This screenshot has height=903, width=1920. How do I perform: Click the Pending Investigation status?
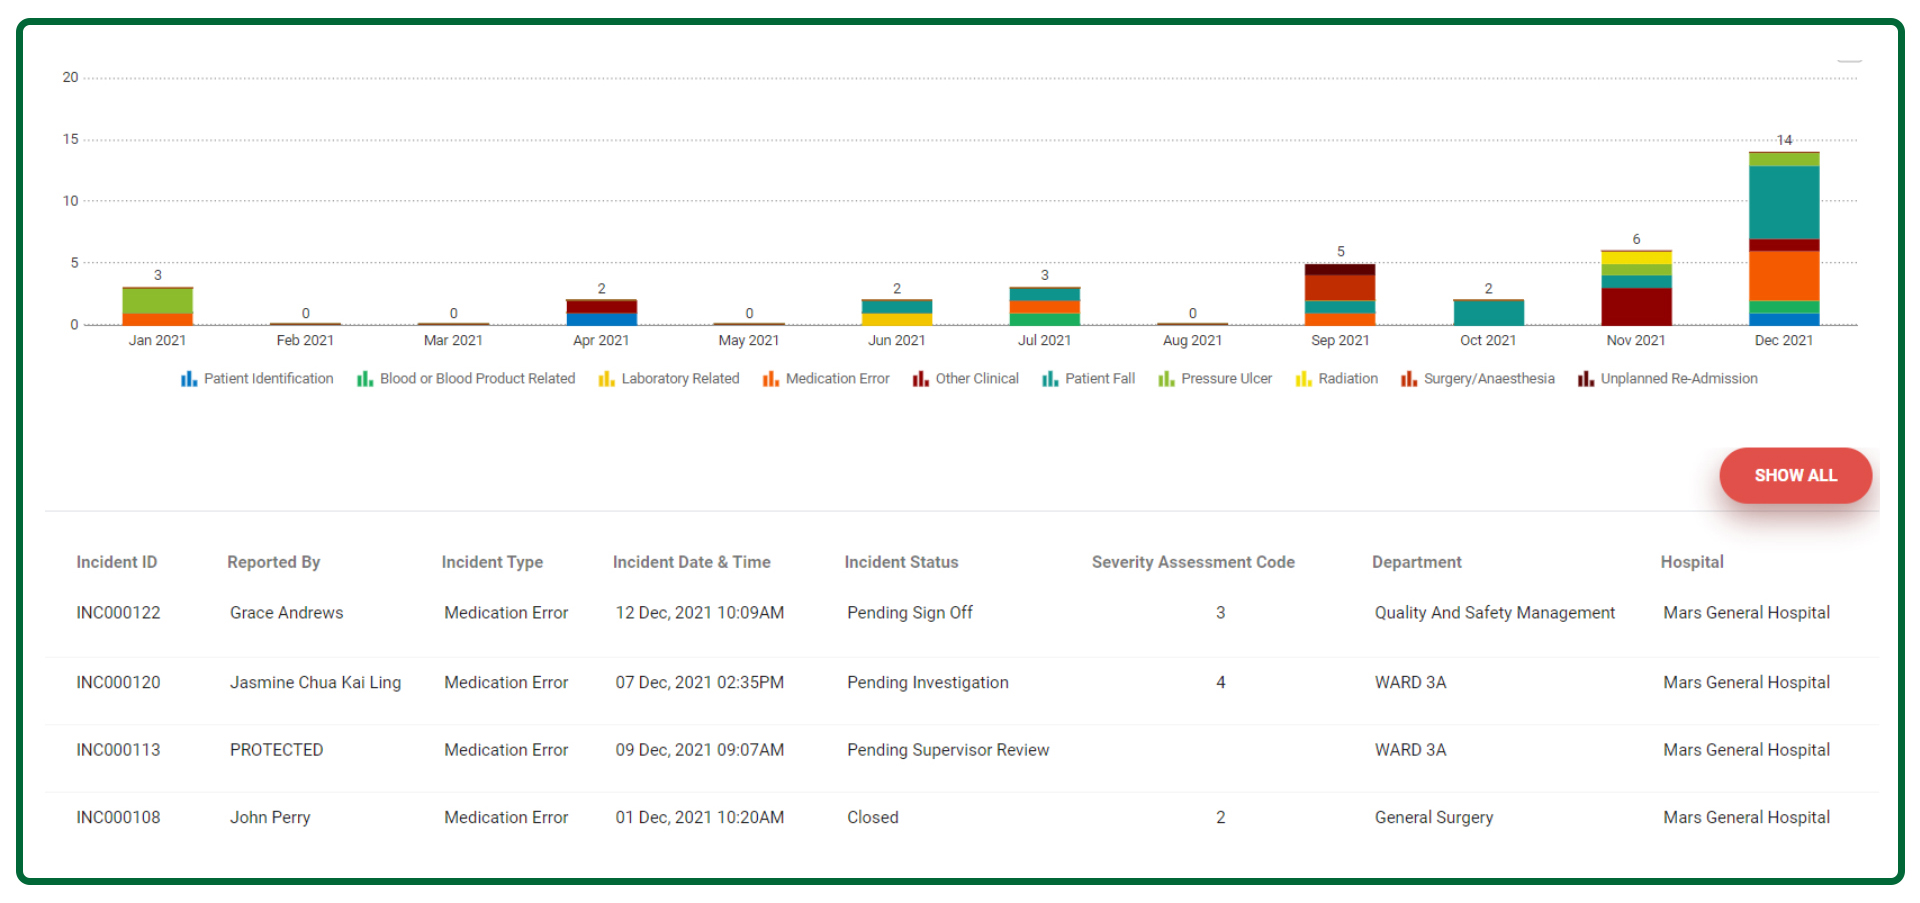click(928, 683)
